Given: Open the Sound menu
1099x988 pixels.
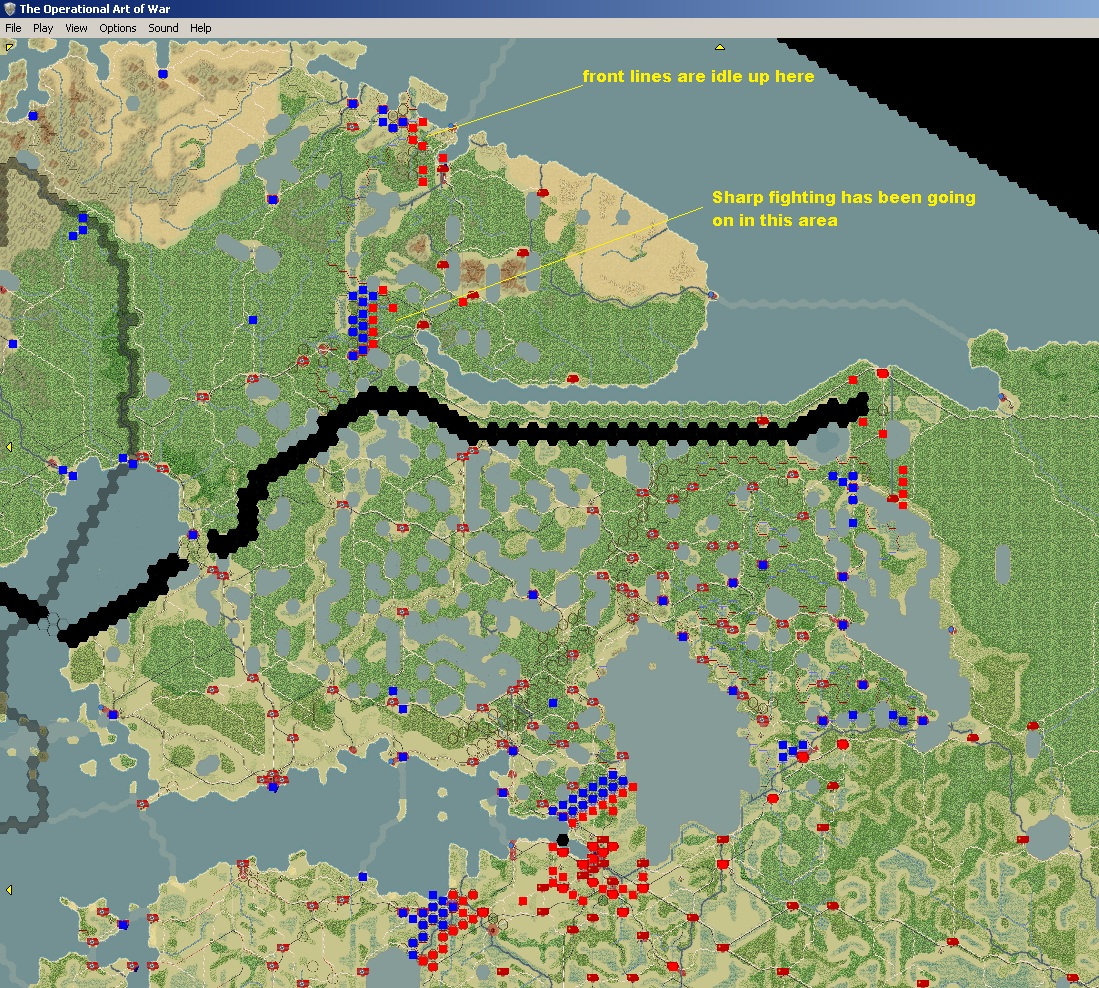Looking at the screenshot, I should click(x=163, y=28).
